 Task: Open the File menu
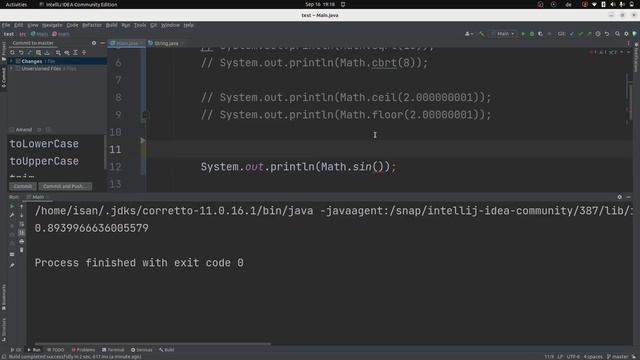coord(6,25)
